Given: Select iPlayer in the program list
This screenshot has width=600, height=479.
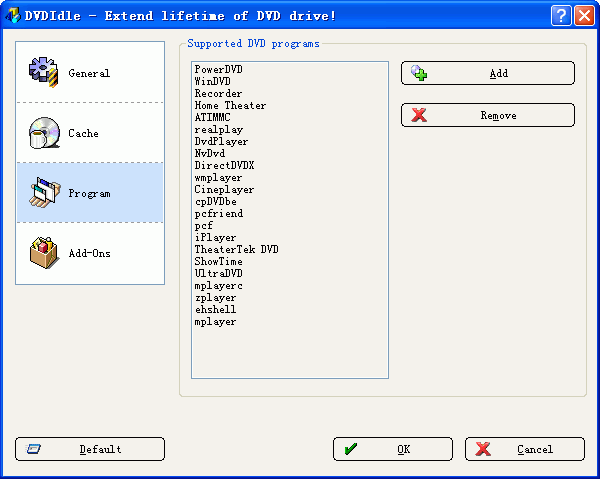Looking at the screenshot, I should pyautogui.click(x=215, y=238).
